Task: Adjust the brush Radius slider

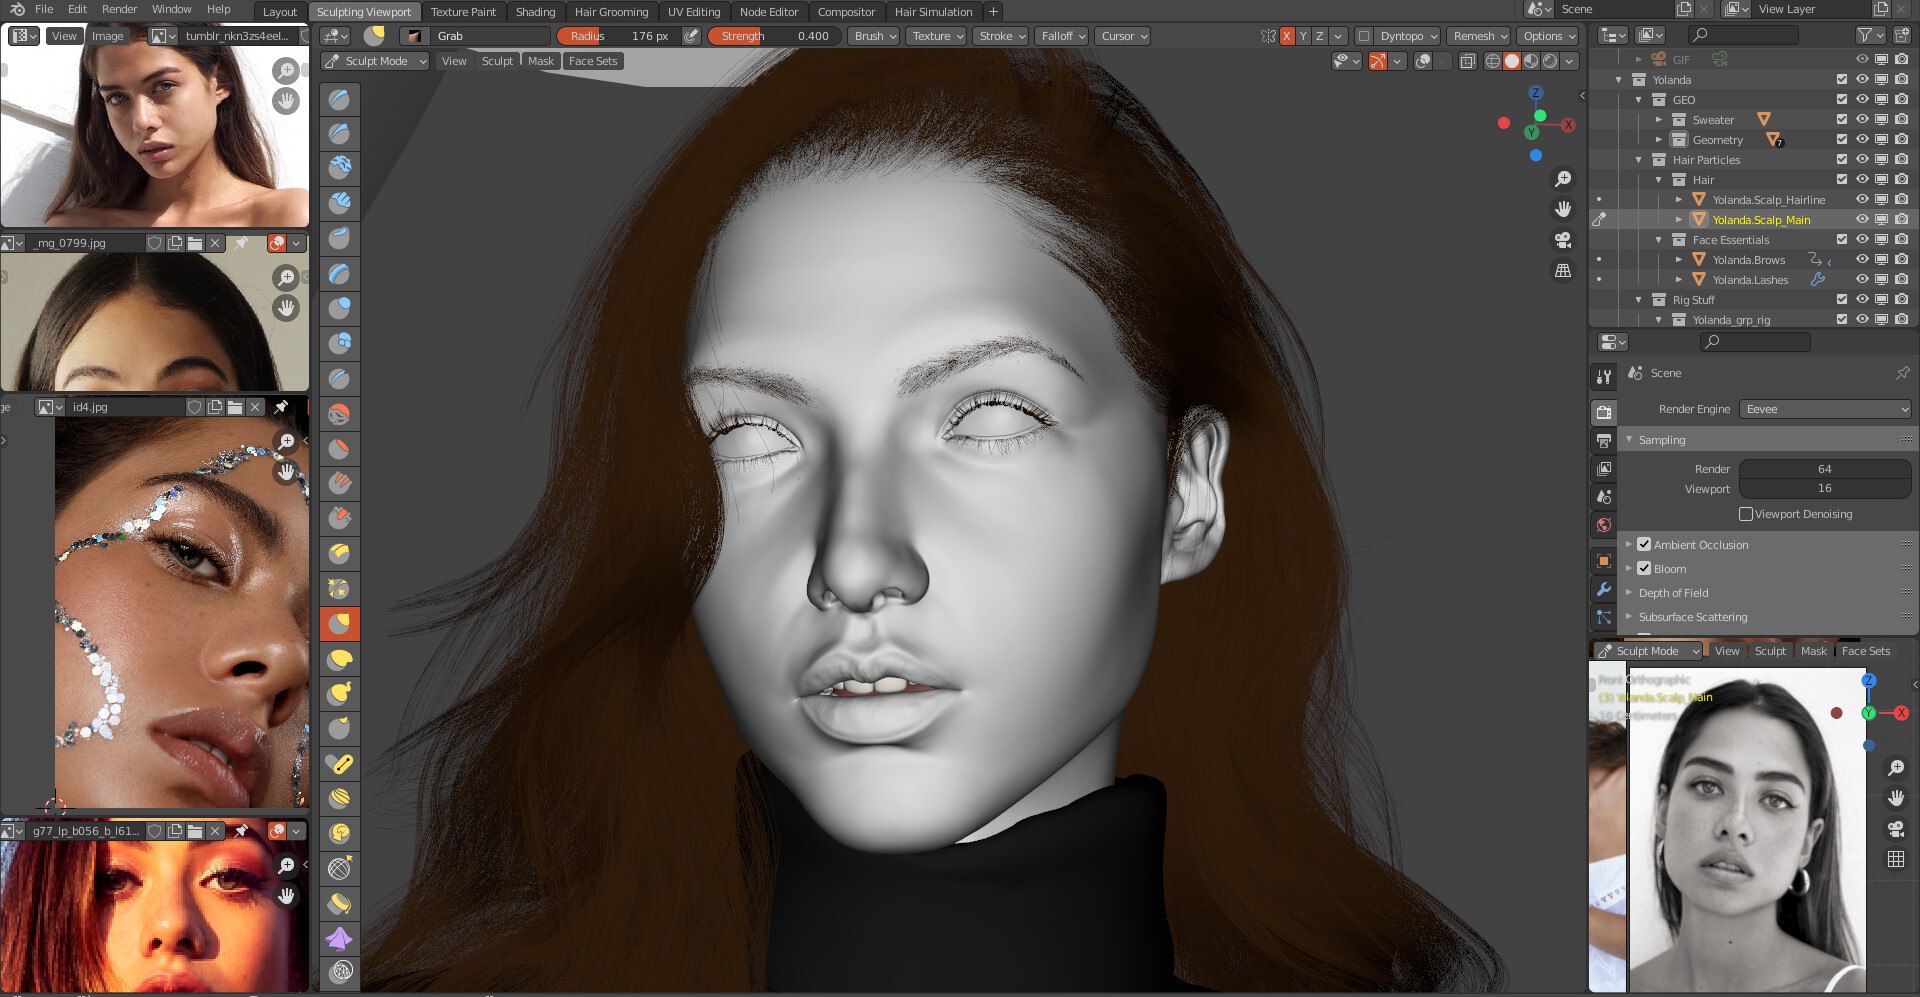Action: click(618, 36)
